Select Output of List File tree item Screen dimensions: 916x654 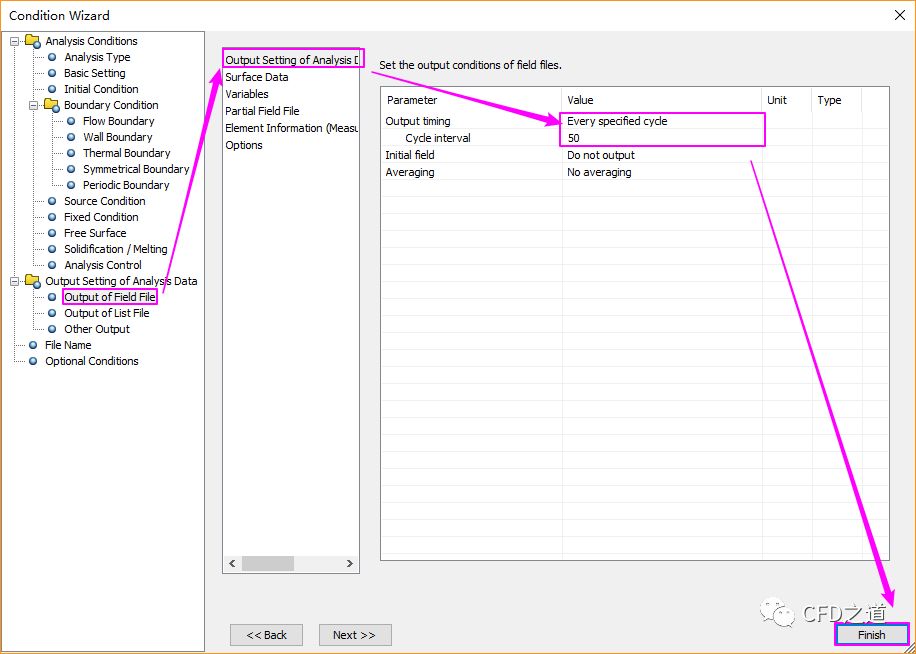(106, 313)
